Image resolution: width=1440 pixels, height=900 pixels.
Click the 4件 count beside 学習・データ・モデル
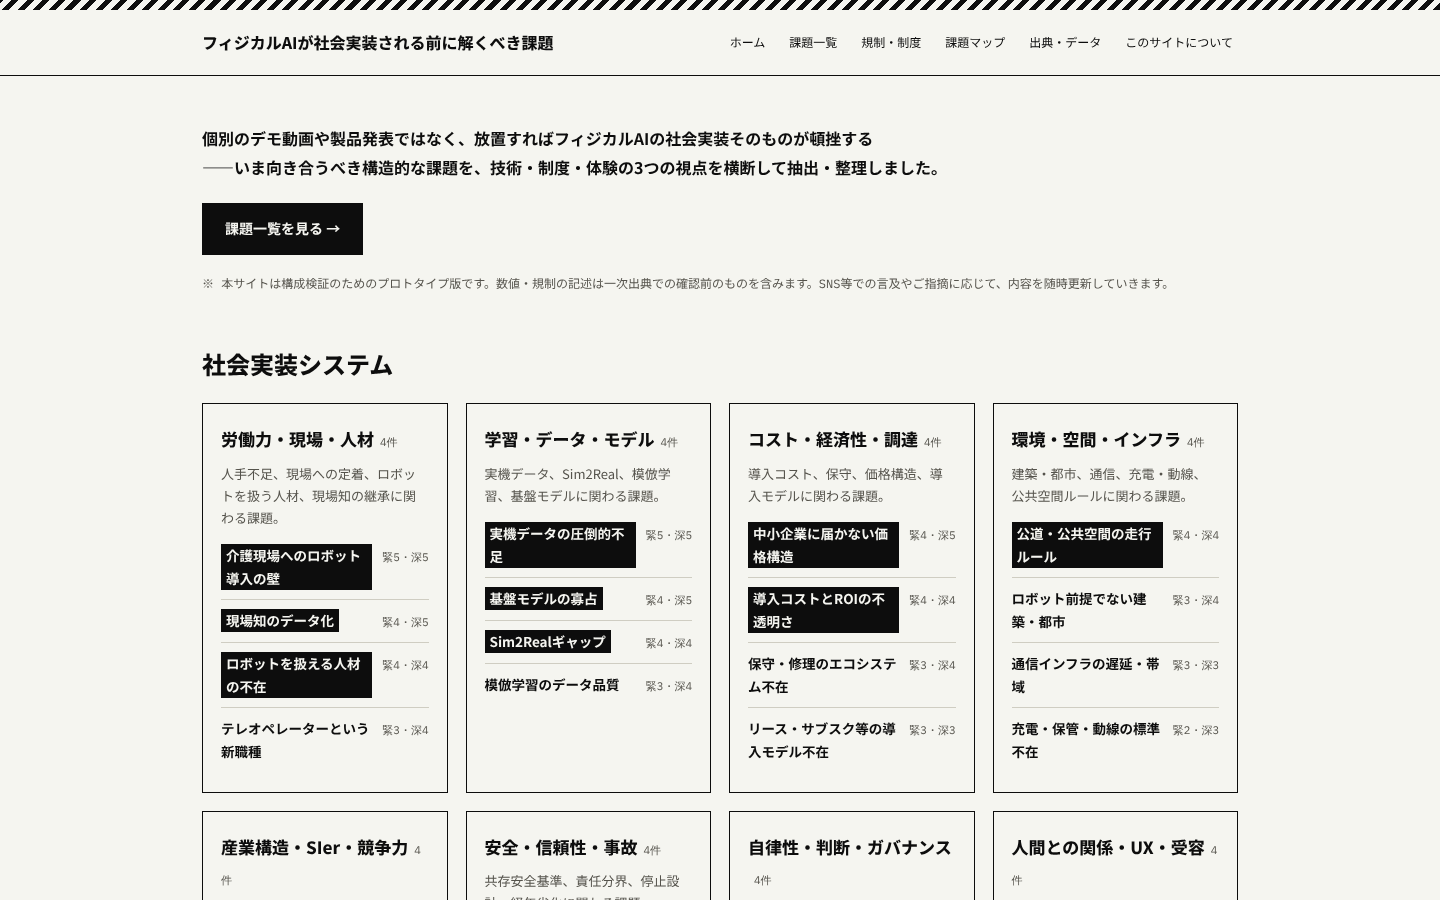pos(669,442)
